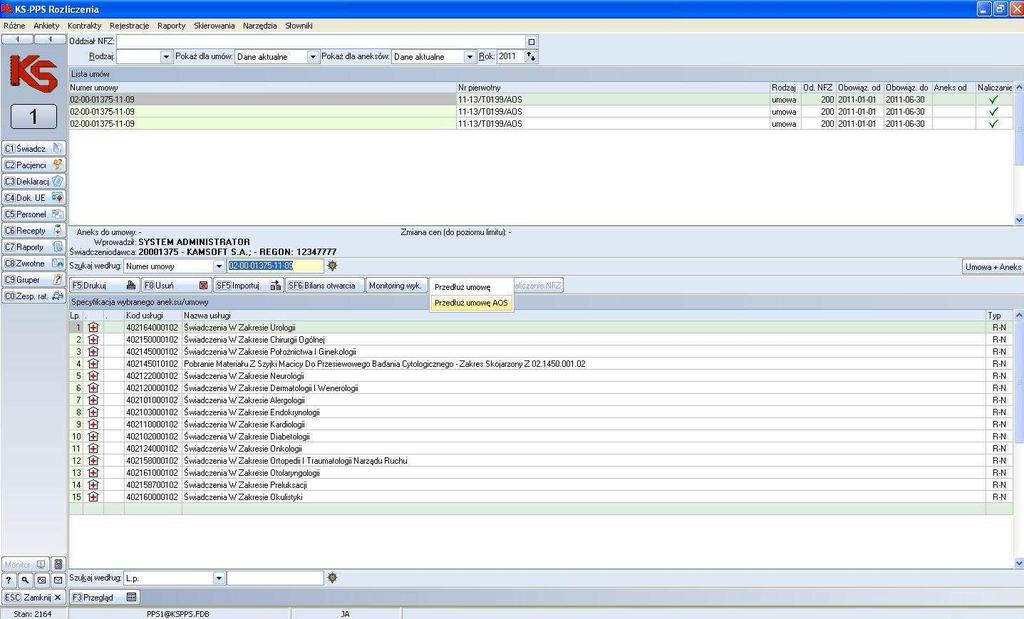Open the C3 Deklaracj module
1024x619 pixels.
coord(33,182)
